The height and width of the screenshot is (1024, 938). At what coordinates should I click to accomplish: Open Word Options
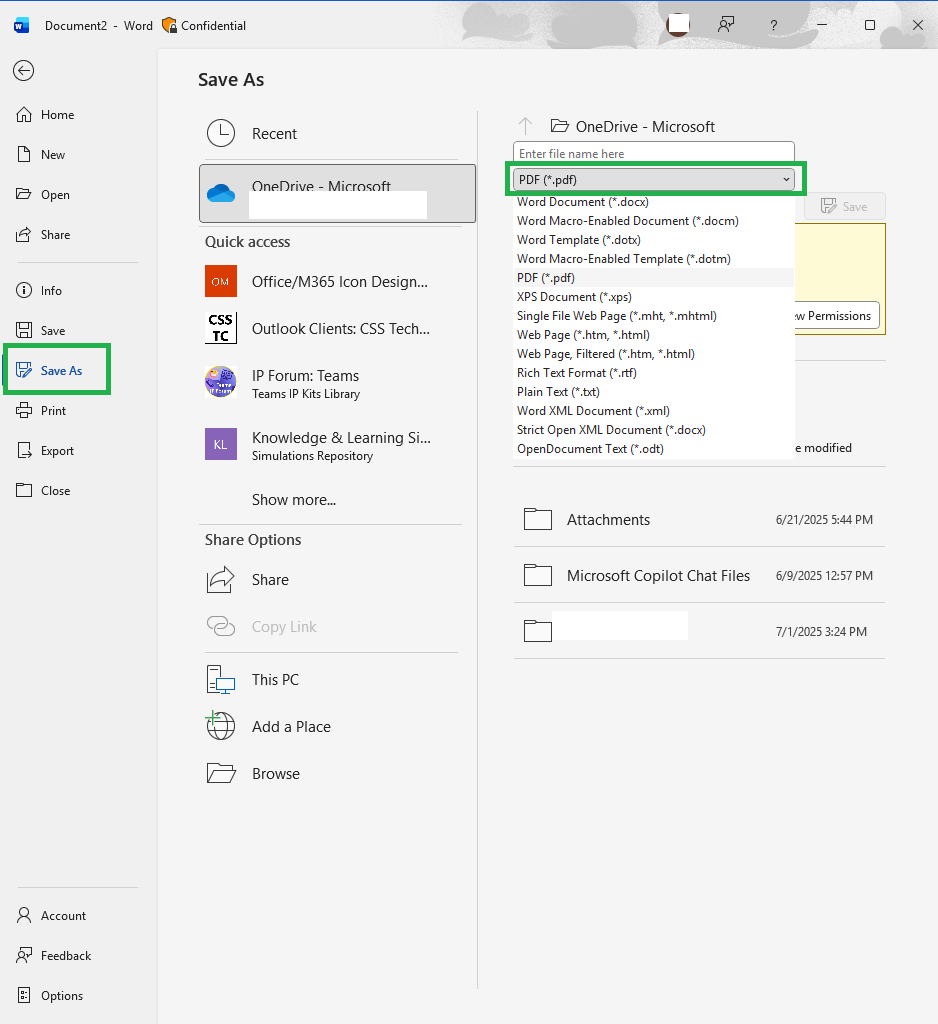pyautogui.click(x=50, y=995)
